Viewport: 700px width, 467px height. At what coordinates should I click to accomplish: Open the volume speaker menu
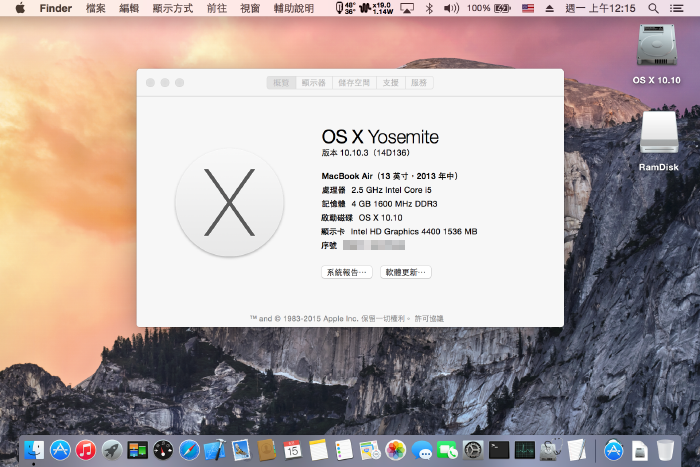point(451,8)
